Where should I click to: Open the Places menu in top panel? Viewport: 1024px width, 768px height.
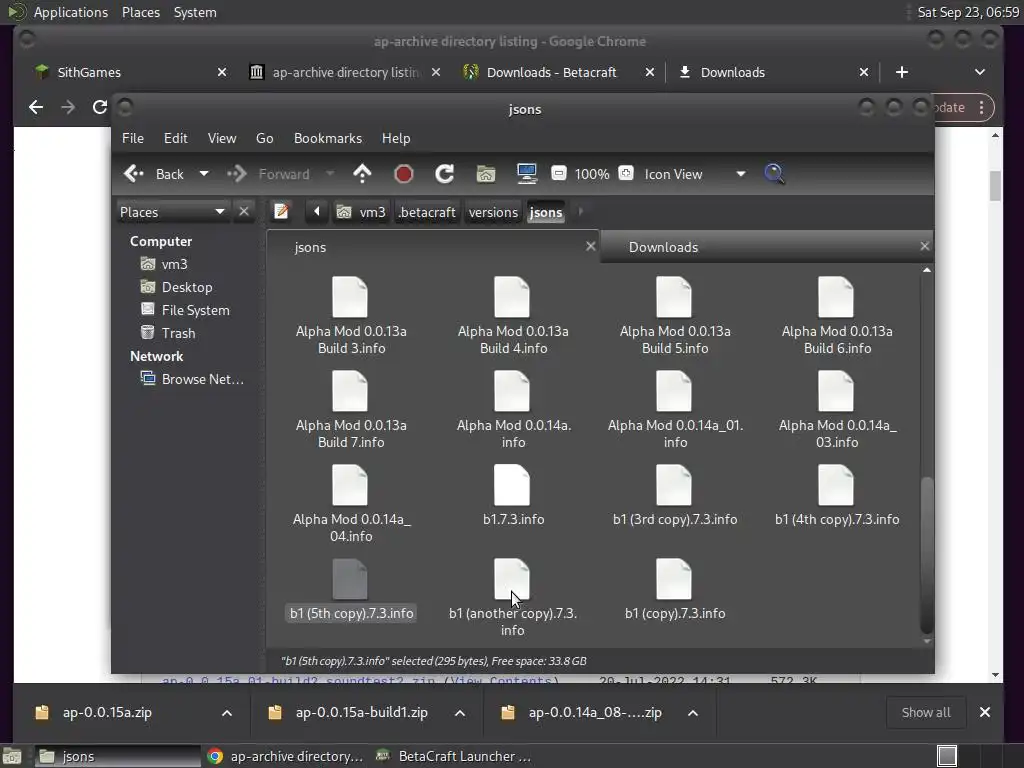click(x=141, y=12)
